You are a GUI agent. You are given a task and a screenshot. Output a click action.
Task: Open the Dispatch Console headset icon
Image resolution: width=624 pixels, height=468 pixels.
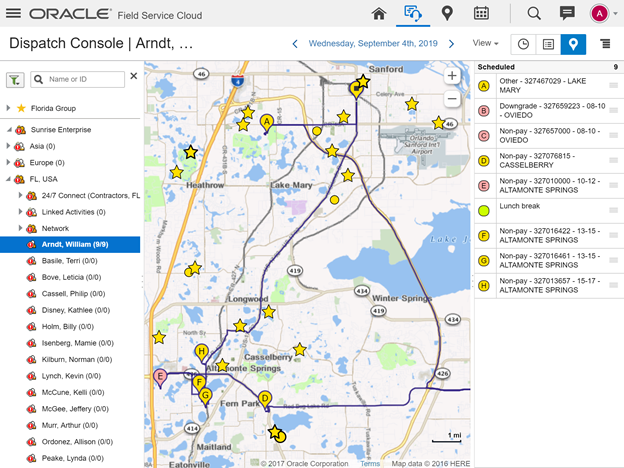(x=413, y=13)
